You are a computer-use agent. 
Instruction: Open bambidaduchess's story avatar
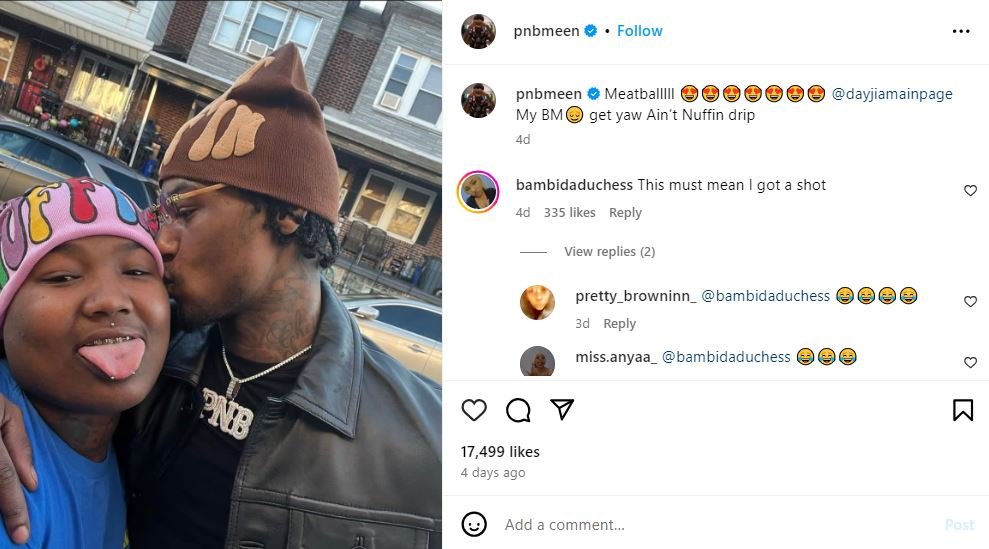point(478,191)
